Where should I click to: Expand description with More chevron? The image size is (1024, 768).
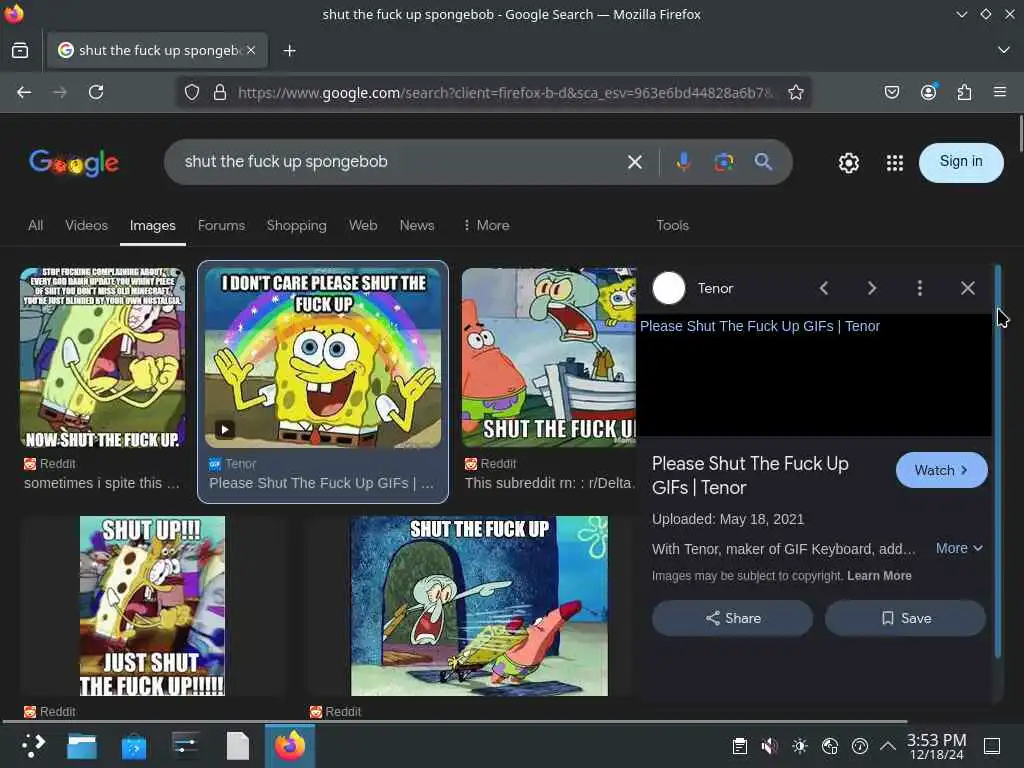959,549
